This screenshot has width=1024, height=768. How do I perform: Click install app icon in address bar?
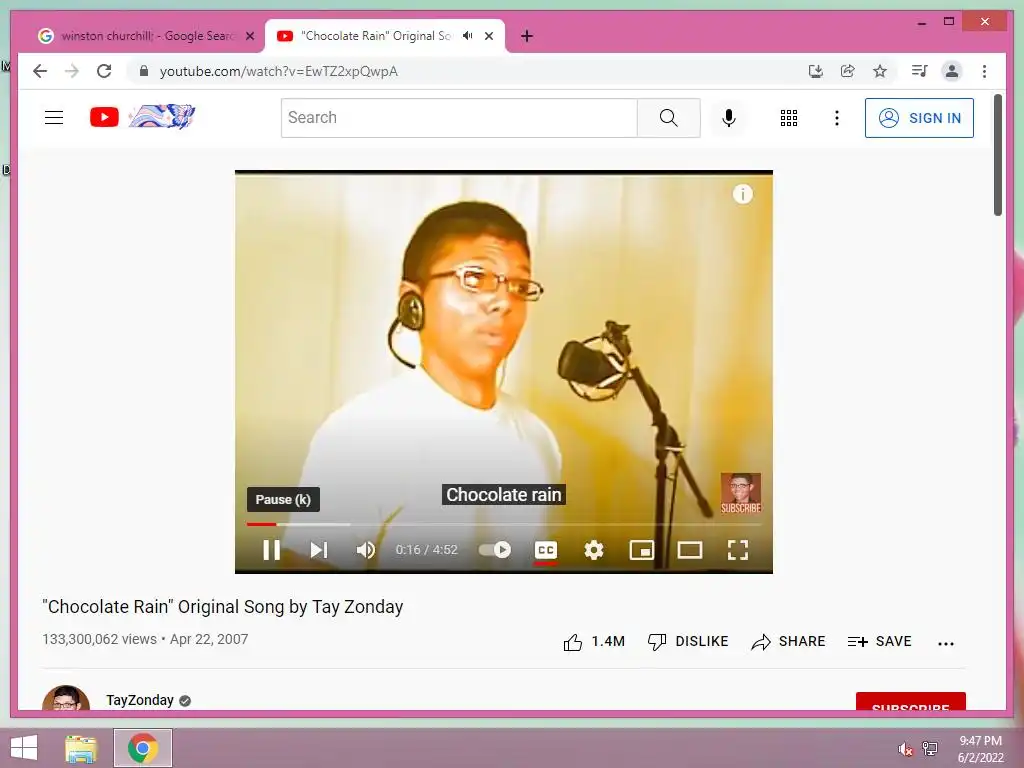[x=816, y=71]
